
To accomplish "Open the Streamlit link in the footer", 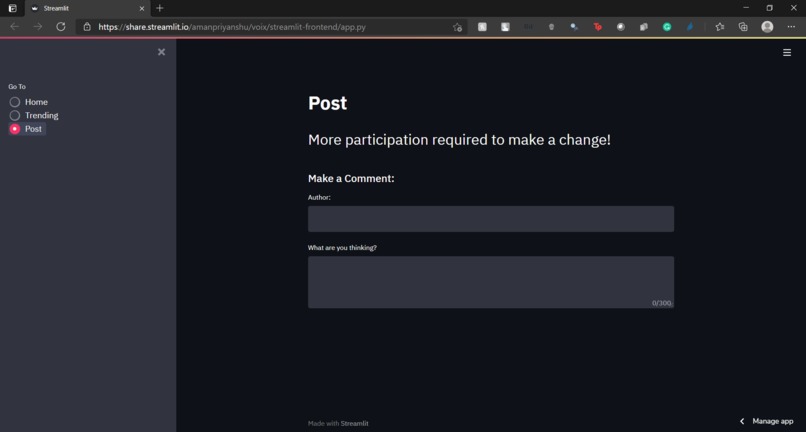I will pyautogui.click(x=355, y=423).
